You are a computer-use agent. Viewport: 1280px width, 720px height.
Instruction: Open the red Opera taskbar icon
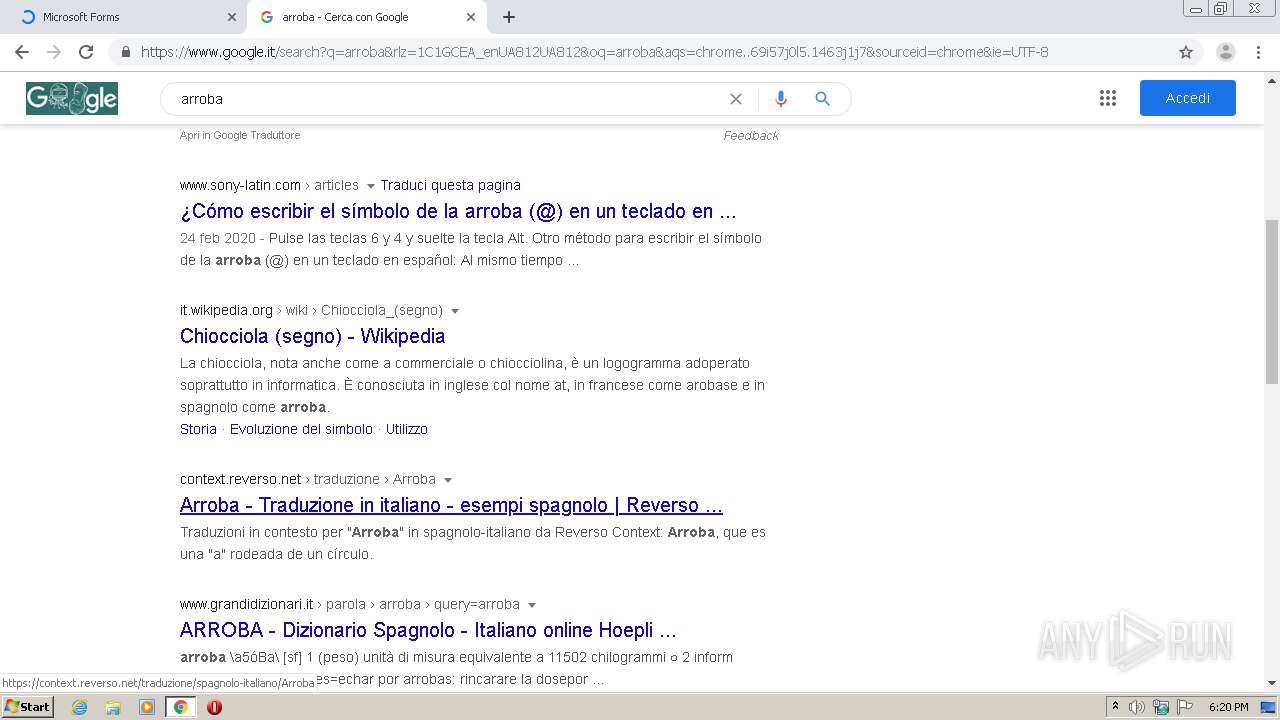coord(214,707)
